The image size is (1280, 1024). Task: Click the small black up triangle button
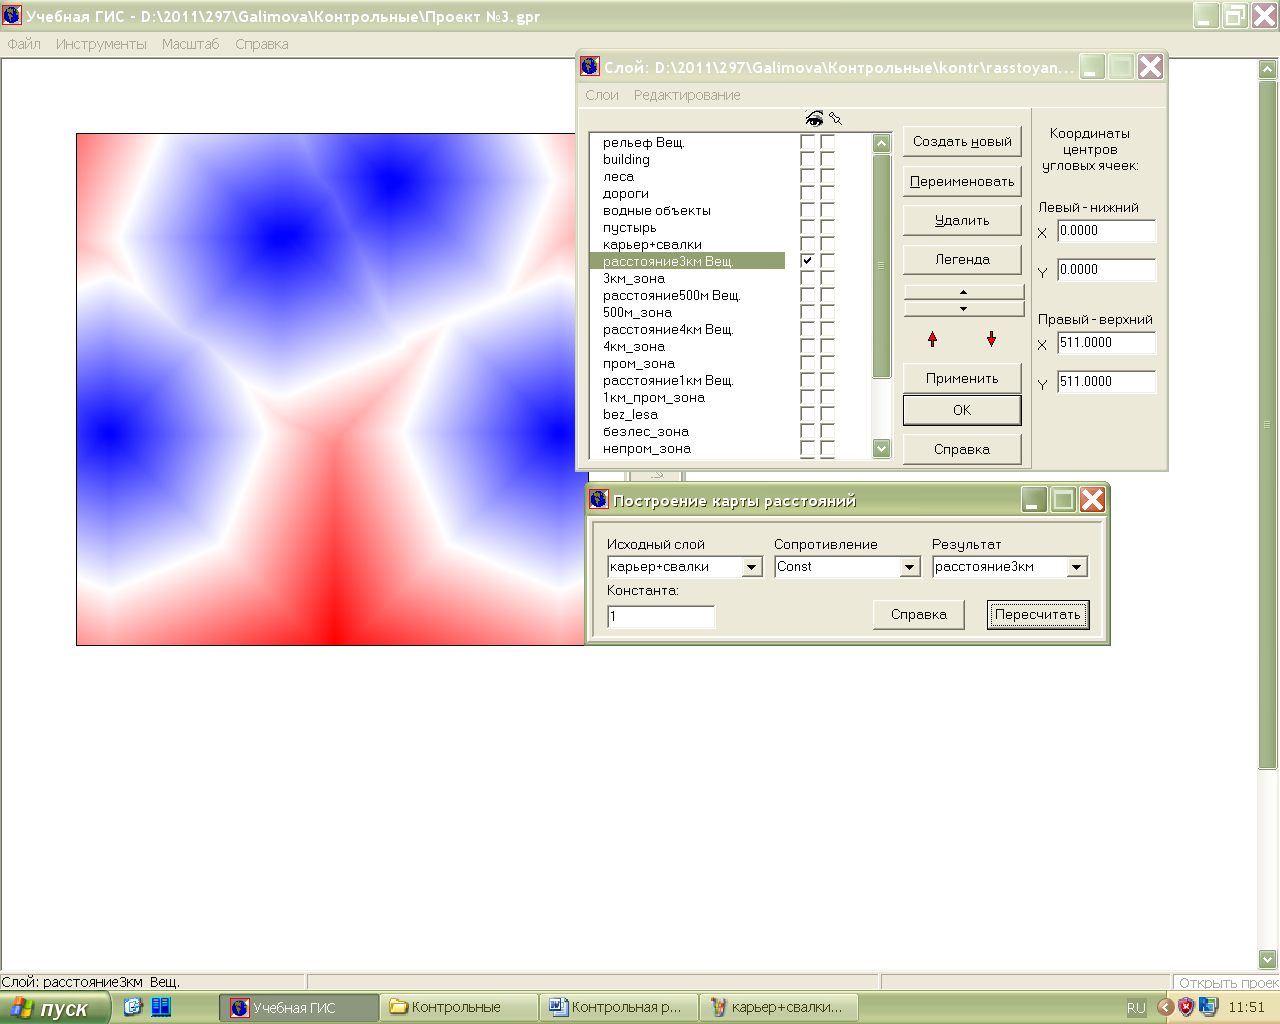963,292
